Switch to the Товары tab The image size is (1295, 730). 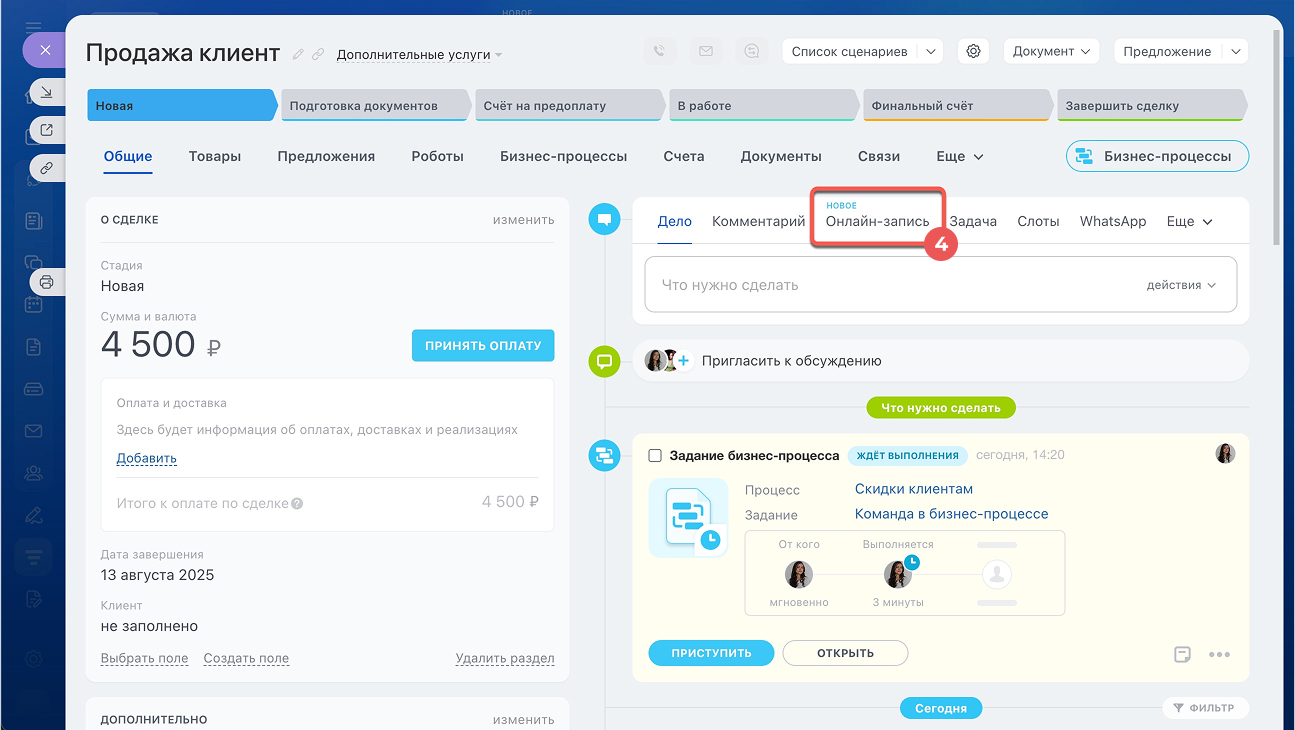(214, 156)
